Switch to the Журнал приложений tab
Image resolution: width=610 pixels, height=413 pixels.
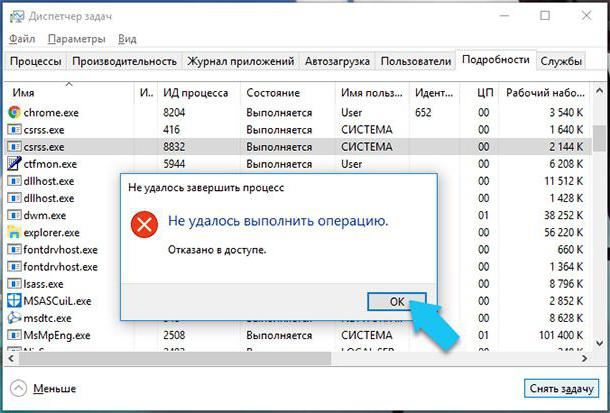coord(240,61)
